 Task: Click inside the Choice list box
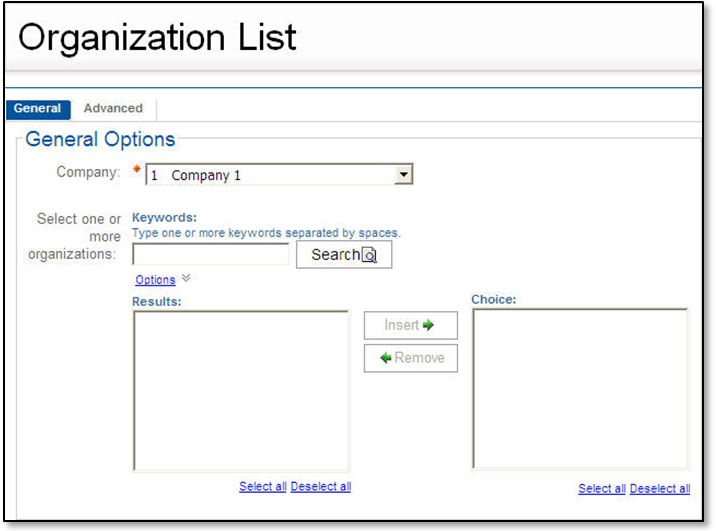coord(580,388)
